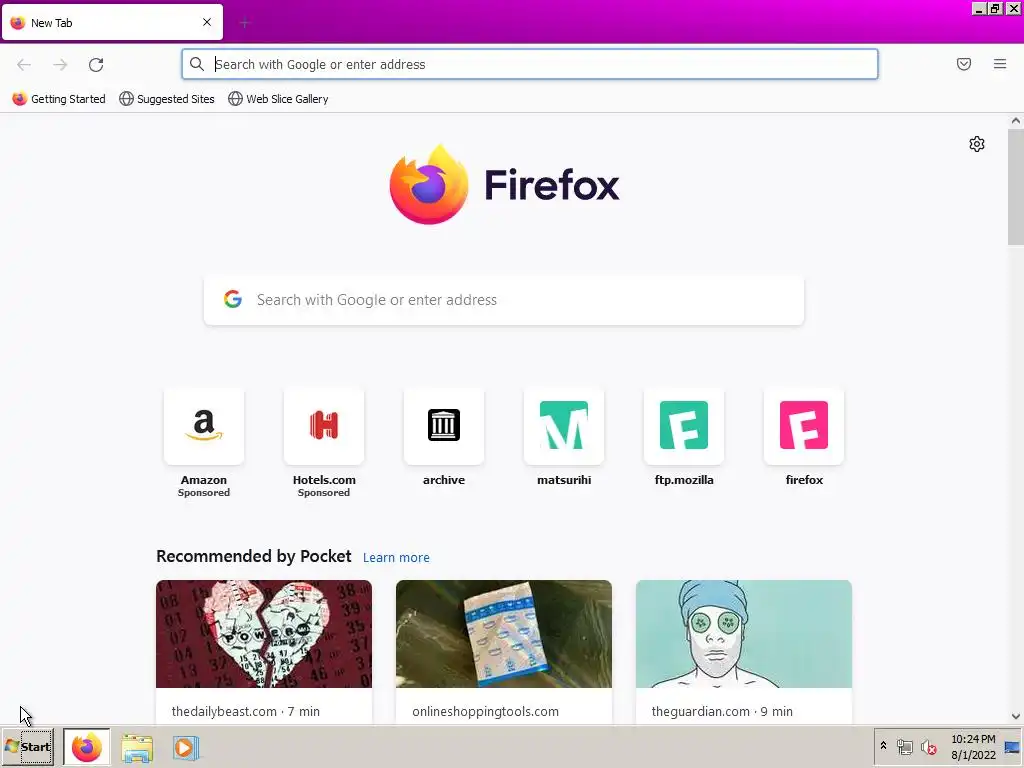Open the Firefox application menu
The width and height of the screenshot is (1024, 768).
tap(1000, 64)
